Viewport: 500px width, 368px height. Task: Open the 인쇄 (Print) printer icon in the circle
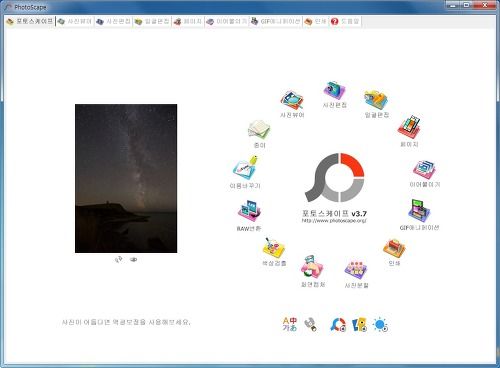pos(394,248)
